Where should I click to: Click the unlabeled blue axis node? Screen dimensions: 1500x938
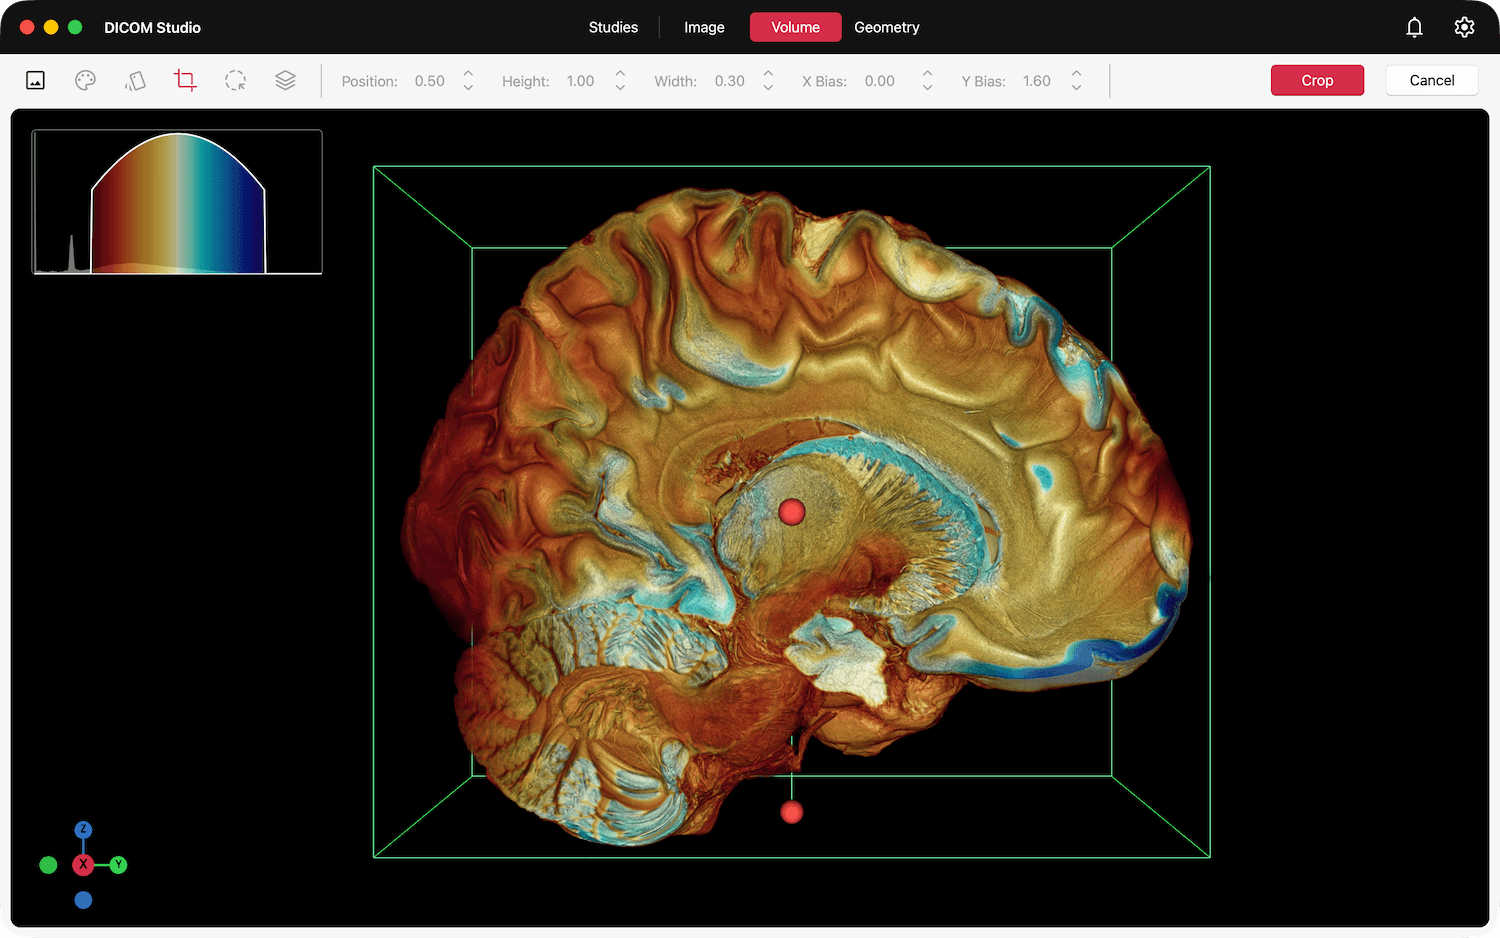(x=83, y=900)
